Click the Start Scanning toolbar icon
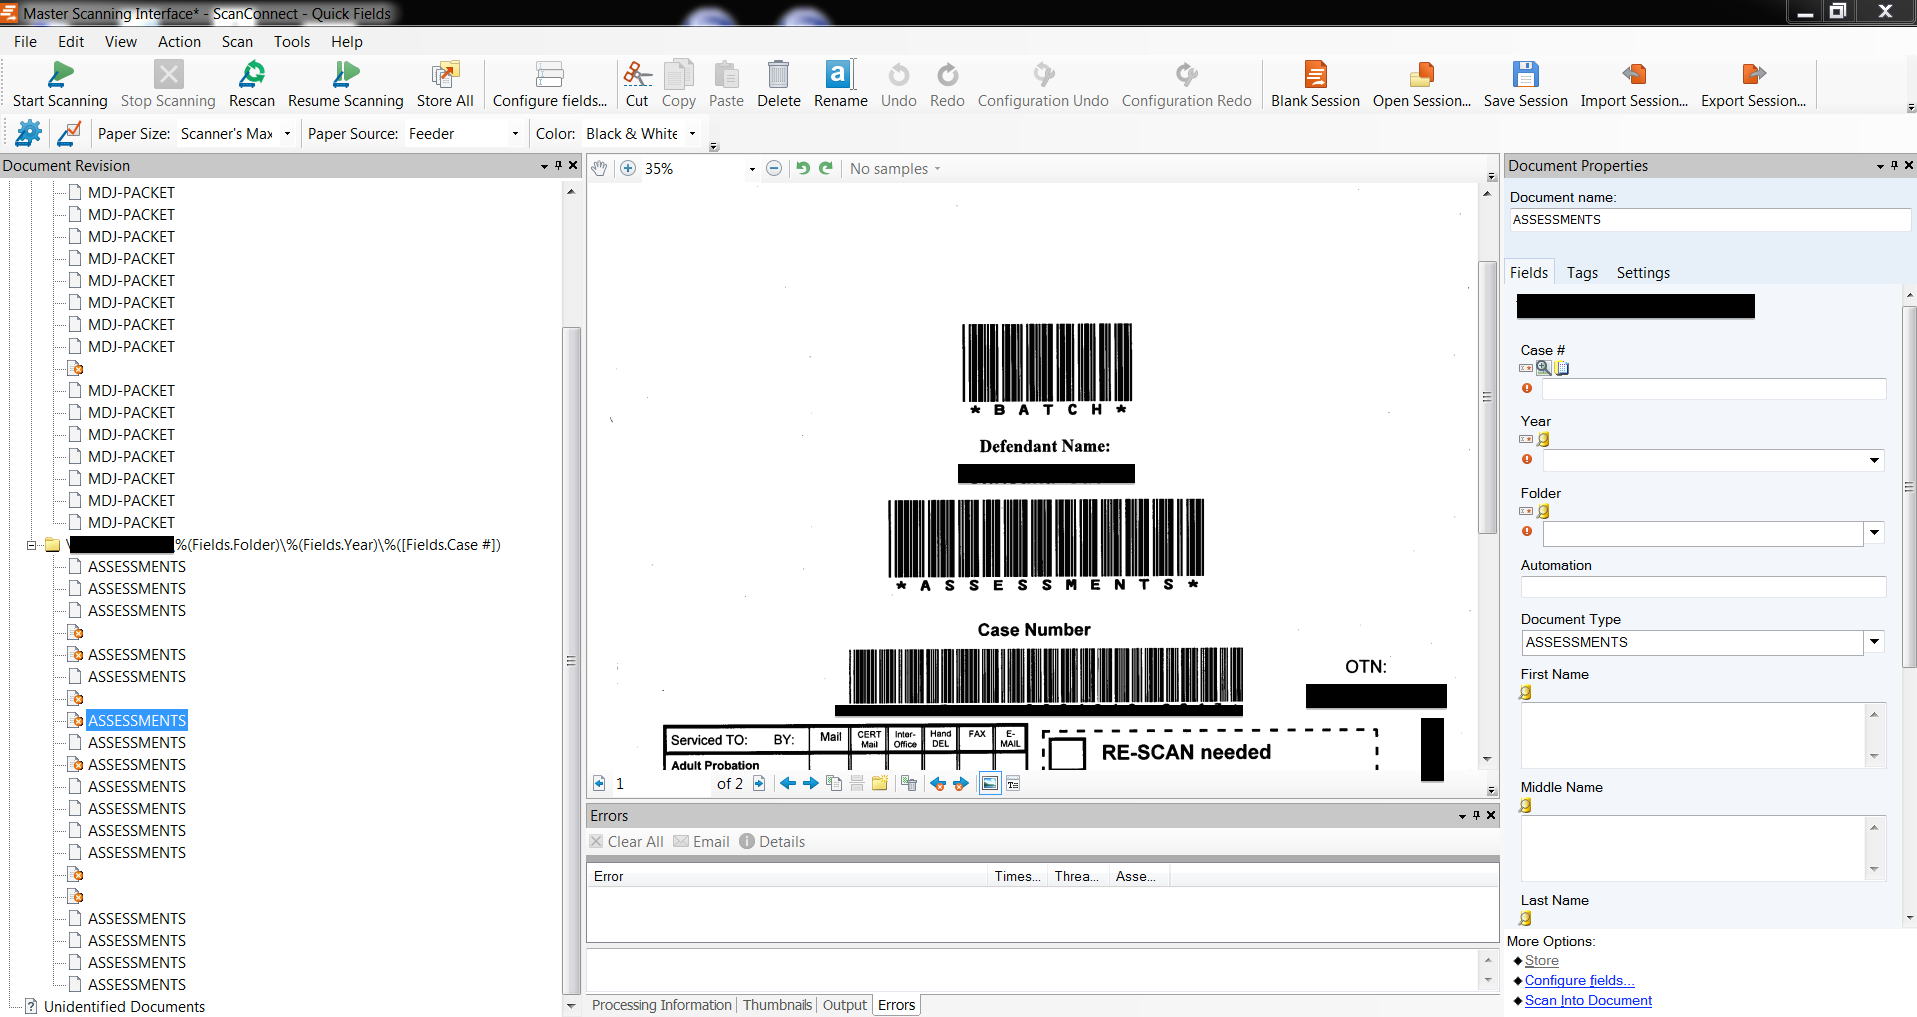Image resolution: width=1917 pixels, height=1017 pixels. tap(60, 75)
